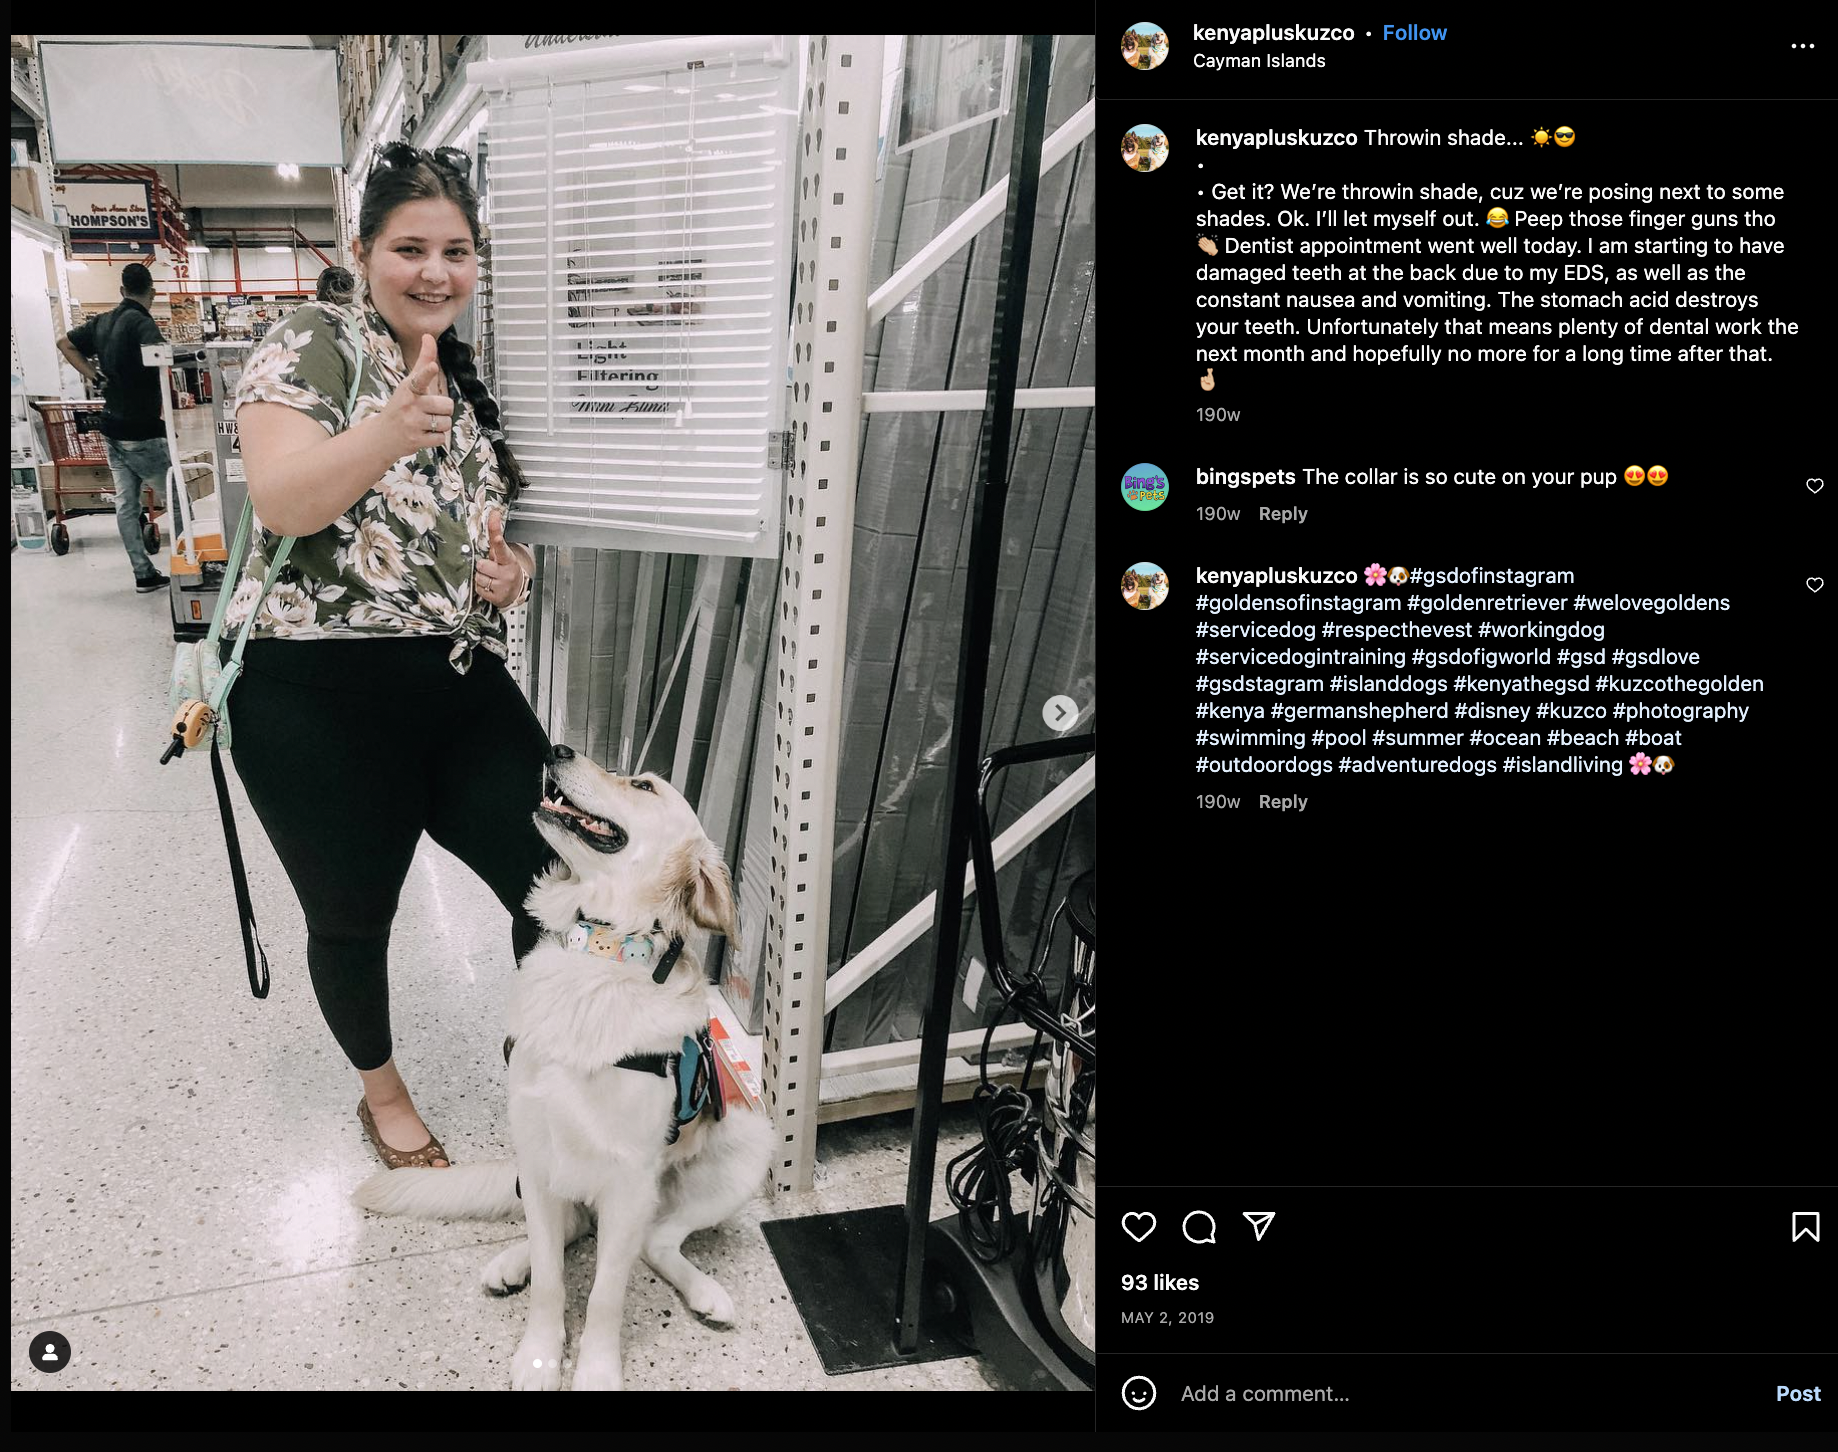Show tagged people icon on photo
This screenshot has height=1452, width=1838.
(x=50, y=1352)
